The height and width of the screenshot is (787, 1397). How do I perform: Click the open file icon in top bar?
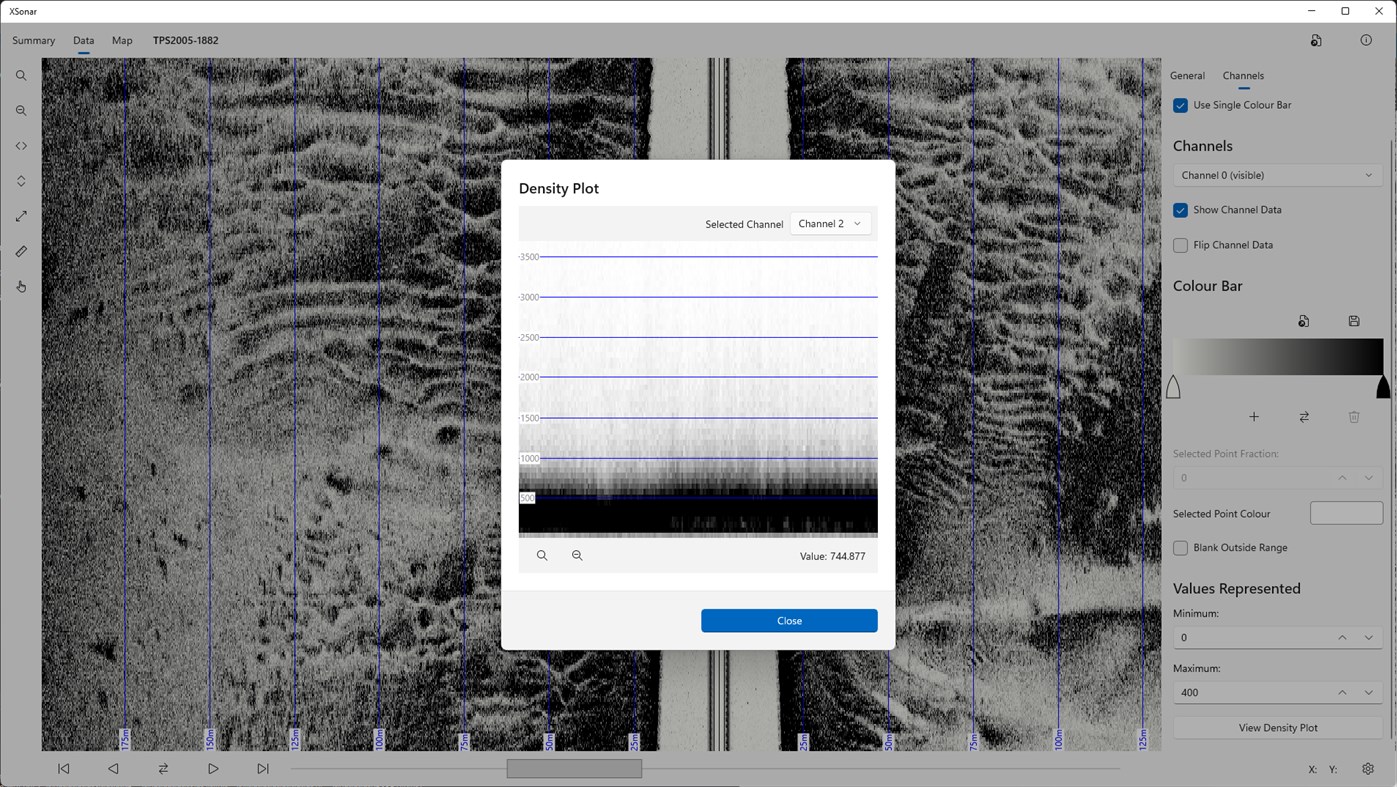(1316, 40)
